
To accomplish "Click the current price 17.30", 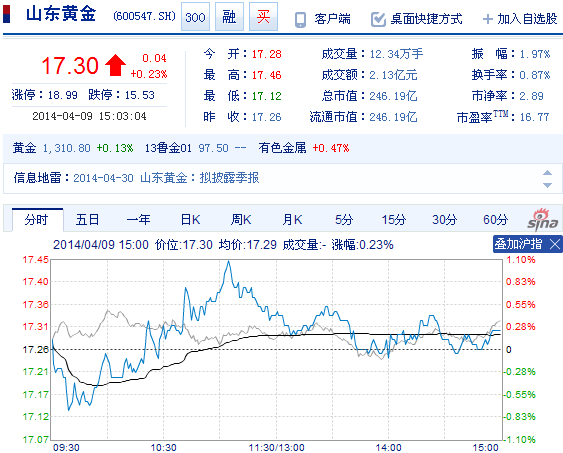I will point(70,66).
